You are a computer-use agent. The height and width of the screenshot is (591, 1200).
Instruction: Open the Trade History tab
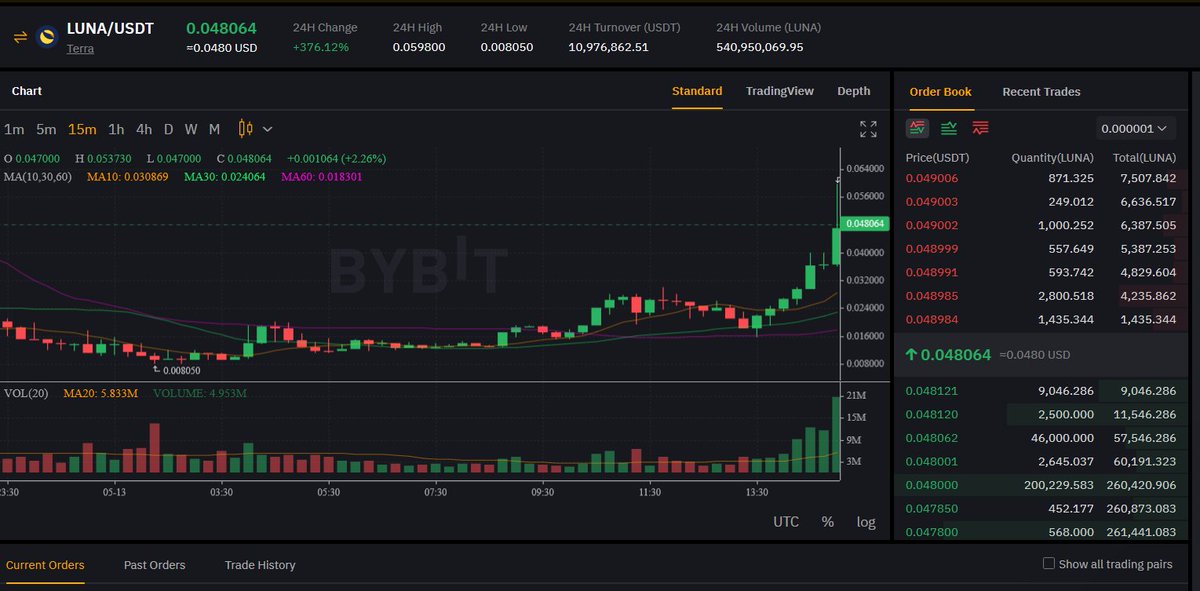pos(260,565)
